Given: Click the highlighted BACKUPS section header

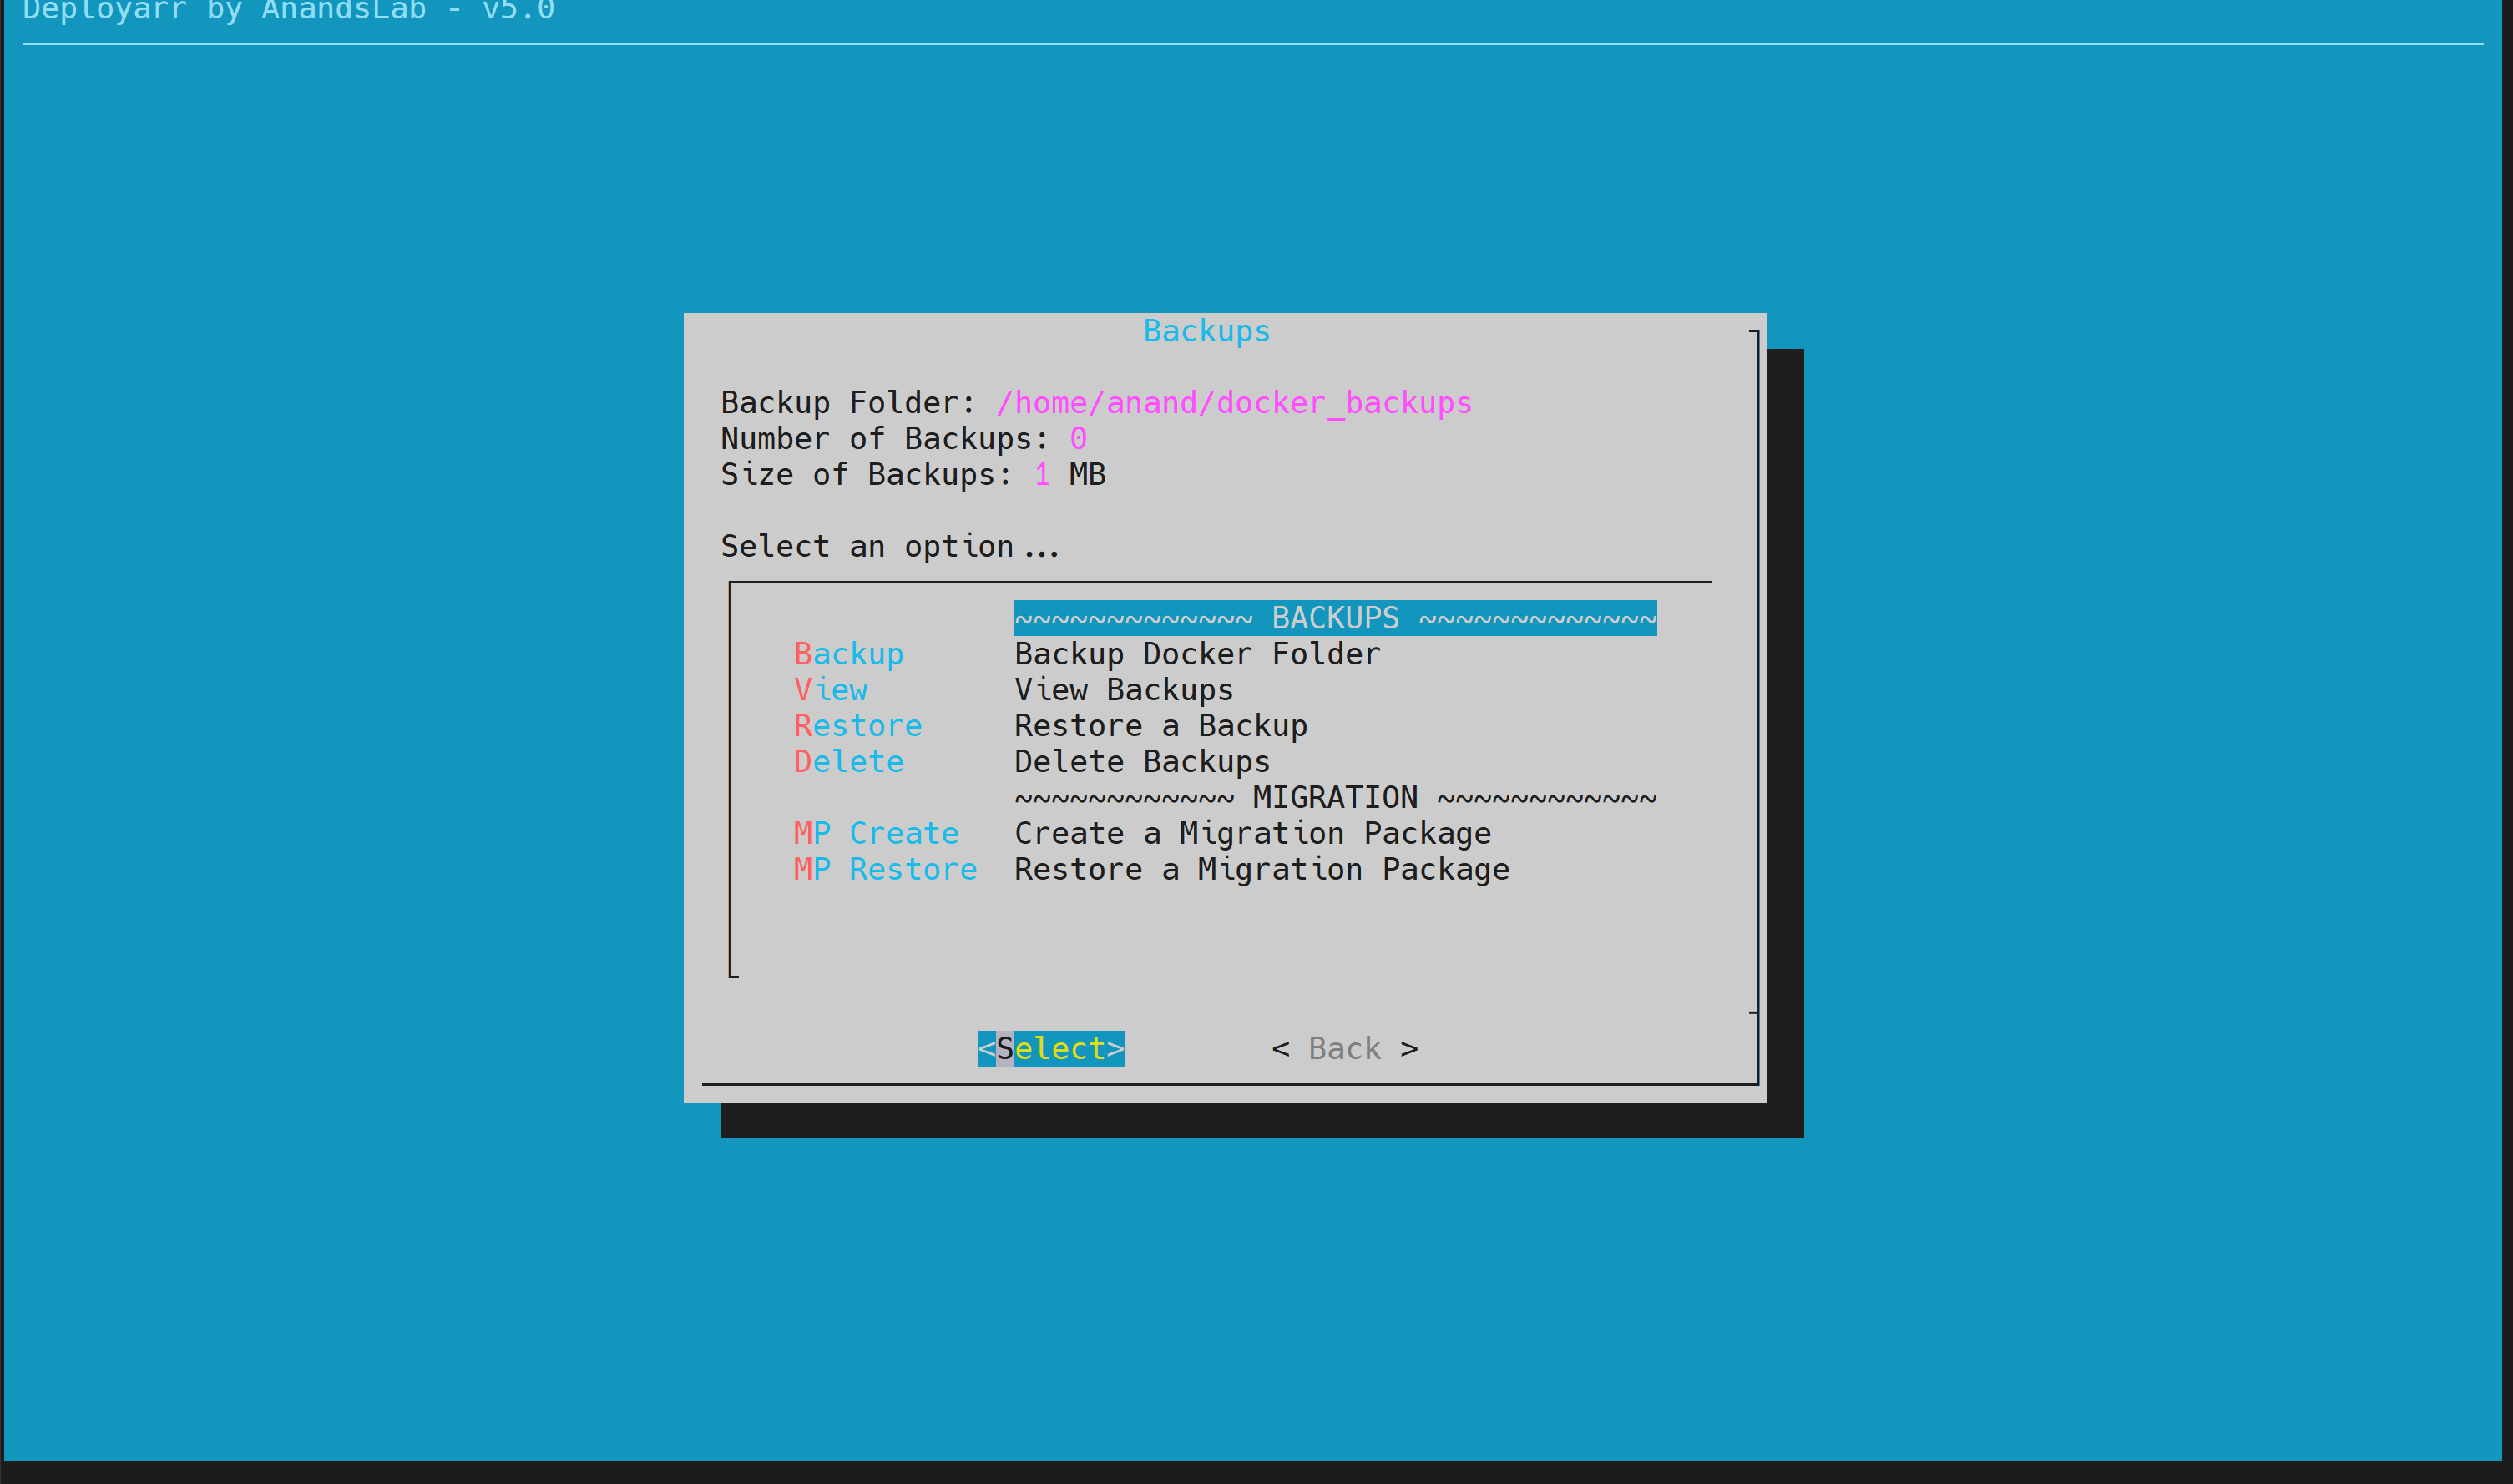Looking at the screenshot, I should click(1334, 618).
